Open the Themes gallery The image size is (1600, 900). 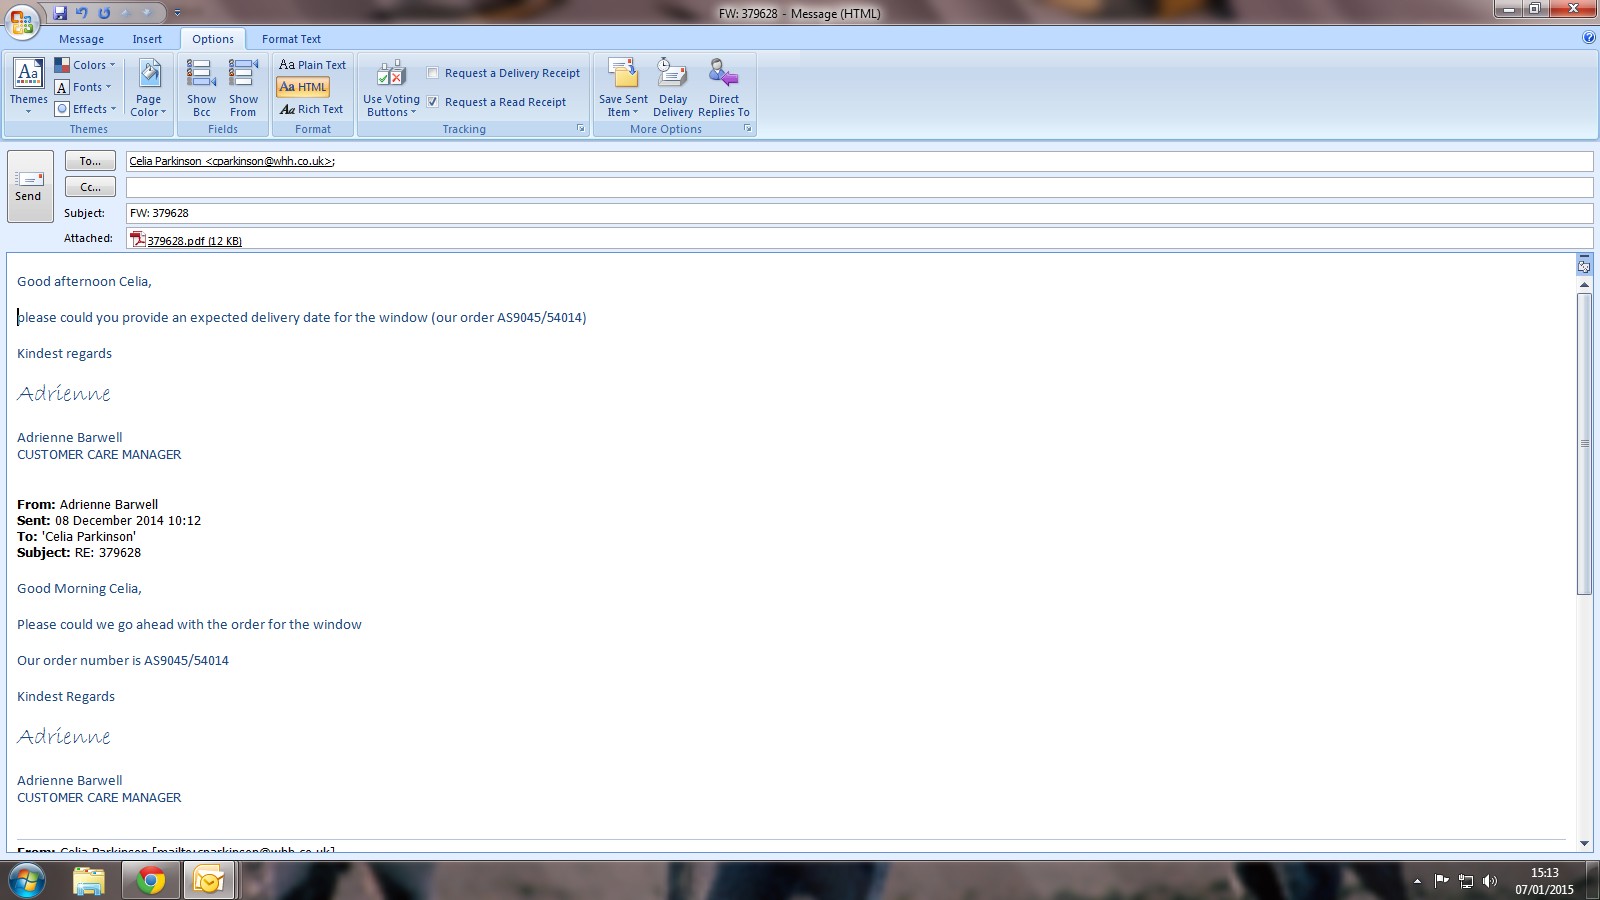(28, 86)
